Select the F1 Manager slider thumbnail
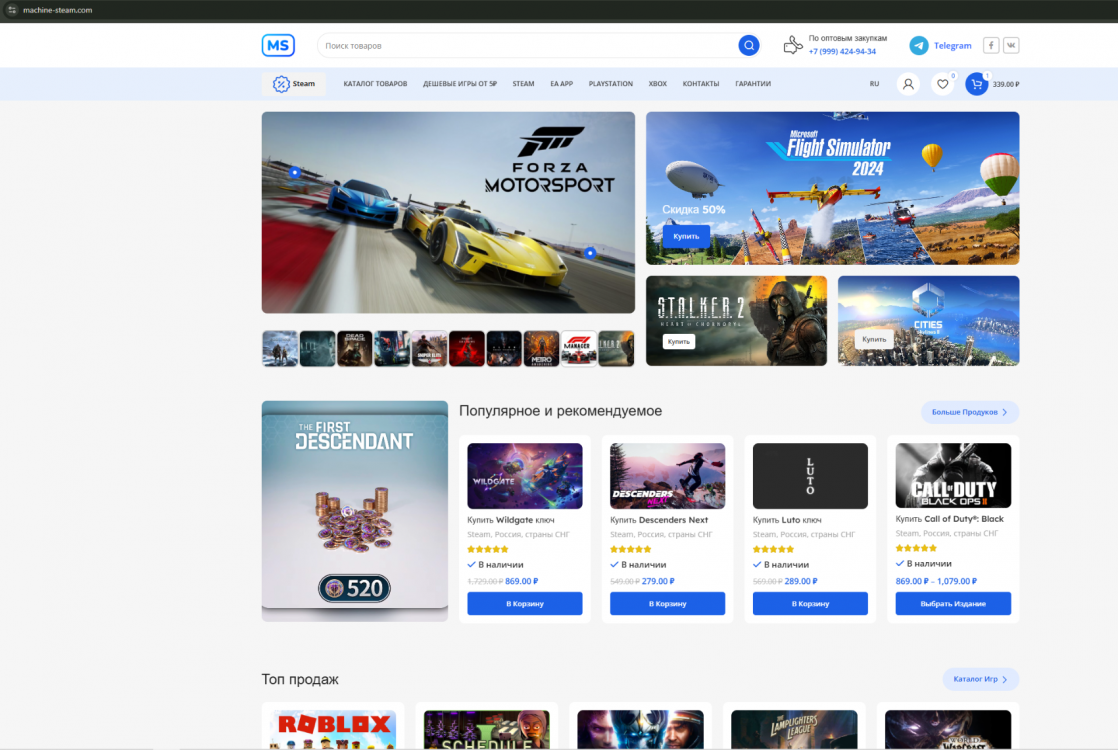This screenshot has width=1118, height=750. coord(579,349)
